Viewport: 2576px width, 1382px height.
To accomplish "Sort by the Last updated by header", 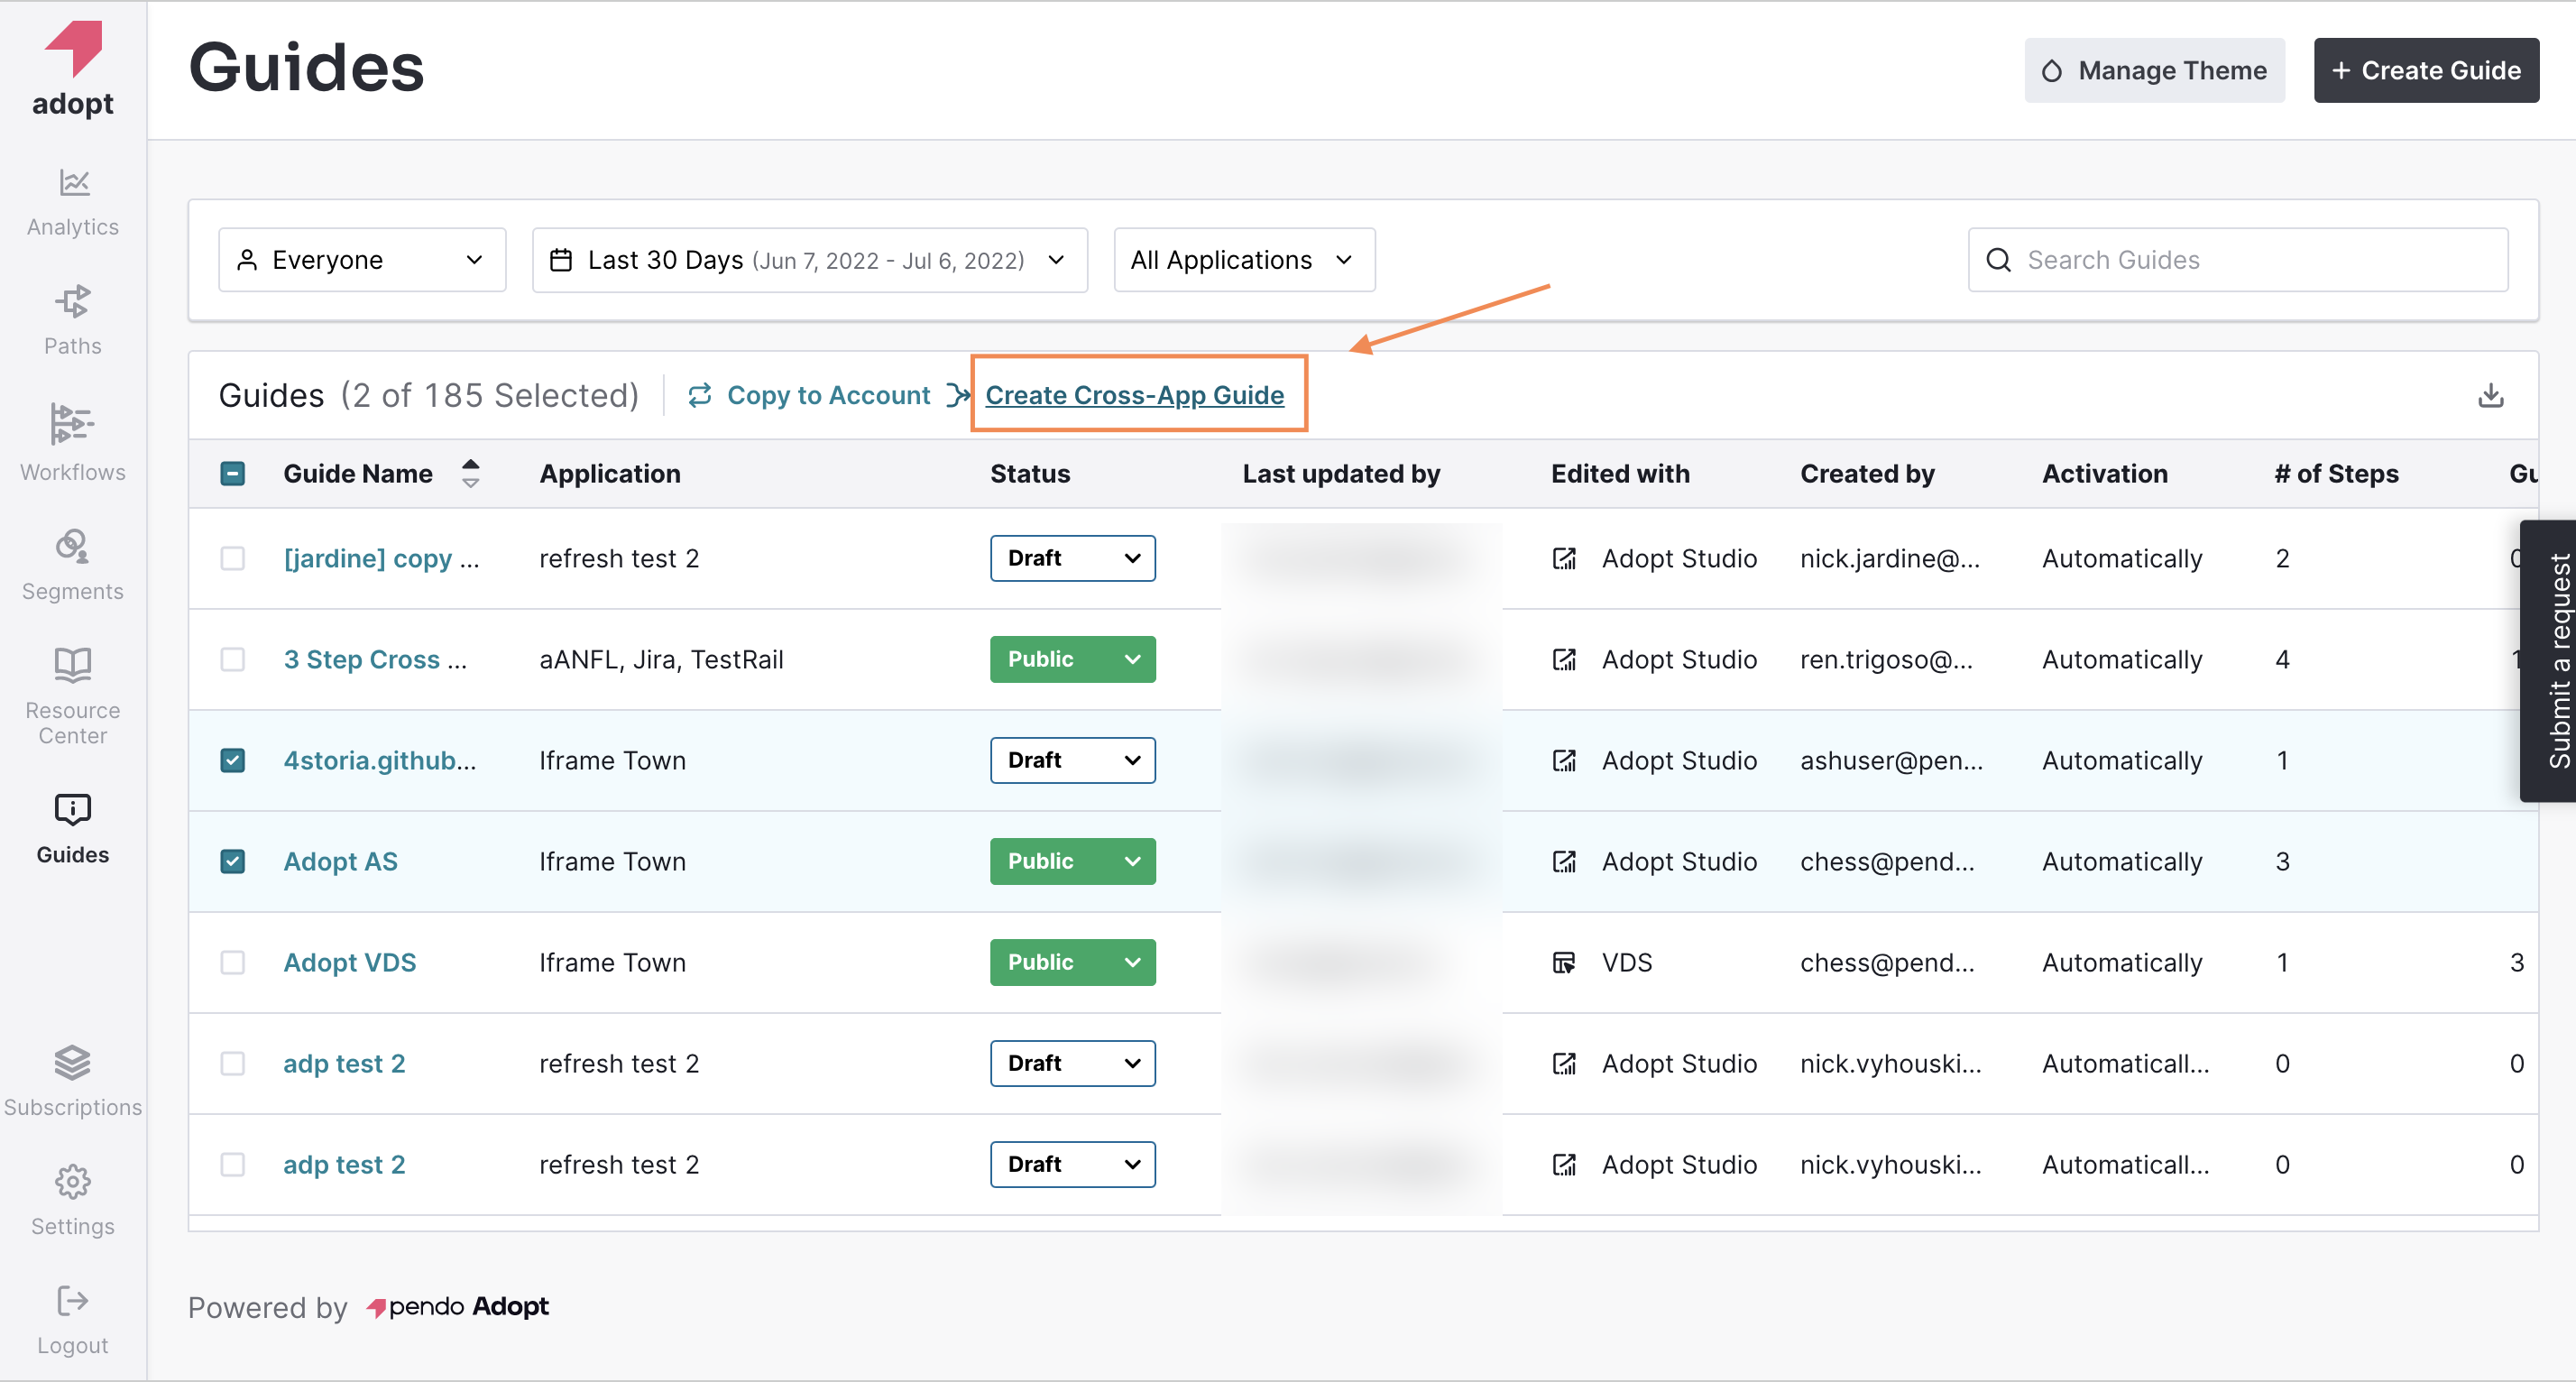I will pos(1341,473).
